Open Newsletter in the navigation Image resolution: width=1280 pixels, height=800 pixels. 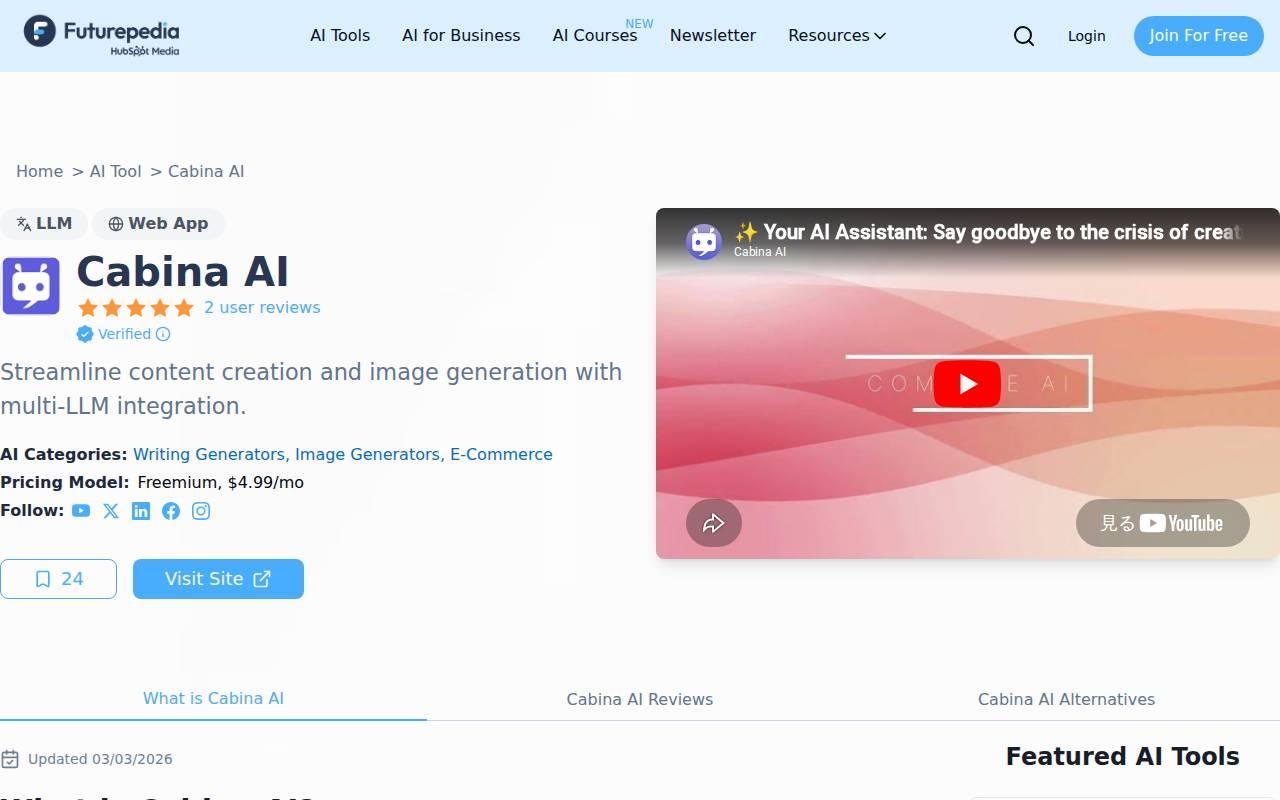713,36
